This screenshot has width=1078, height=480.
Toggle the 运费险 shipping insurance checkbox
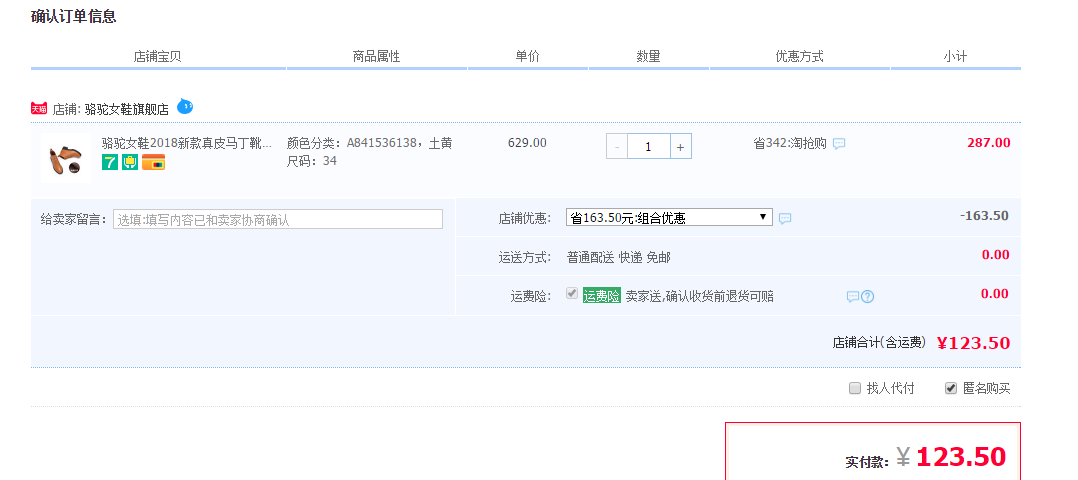click(x=571, y=294)
